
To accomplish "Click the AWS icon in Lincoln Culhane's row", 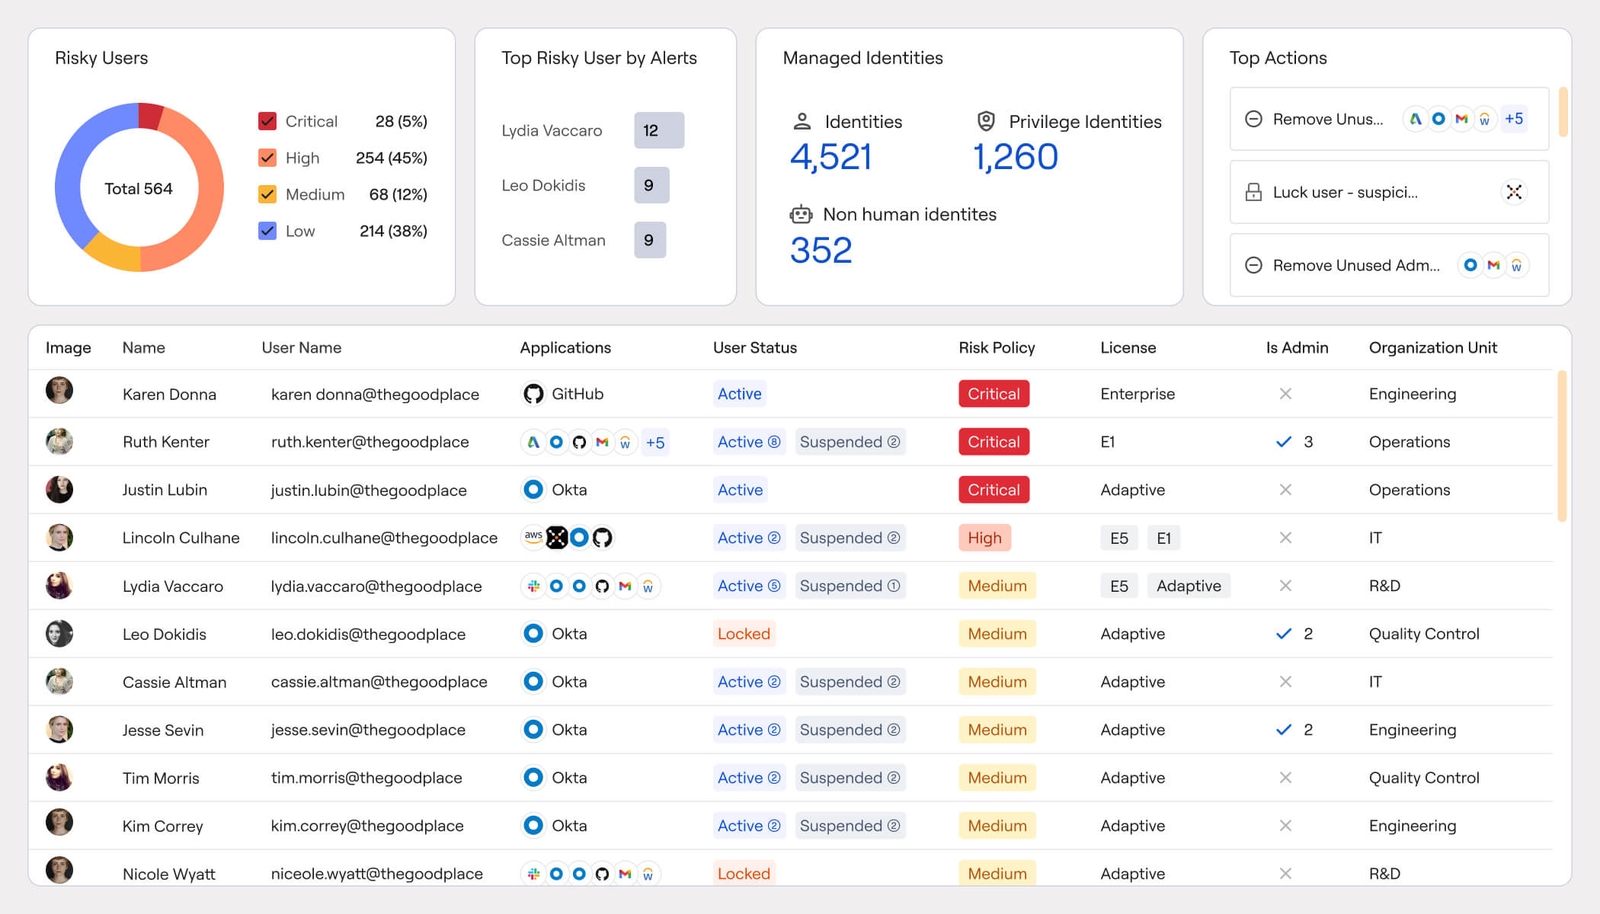I will 533,538.
